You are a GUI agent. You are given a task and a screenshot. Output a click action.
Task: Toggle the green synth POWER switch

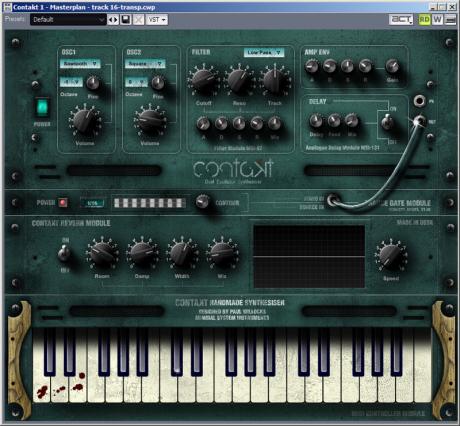click(42, 108)
